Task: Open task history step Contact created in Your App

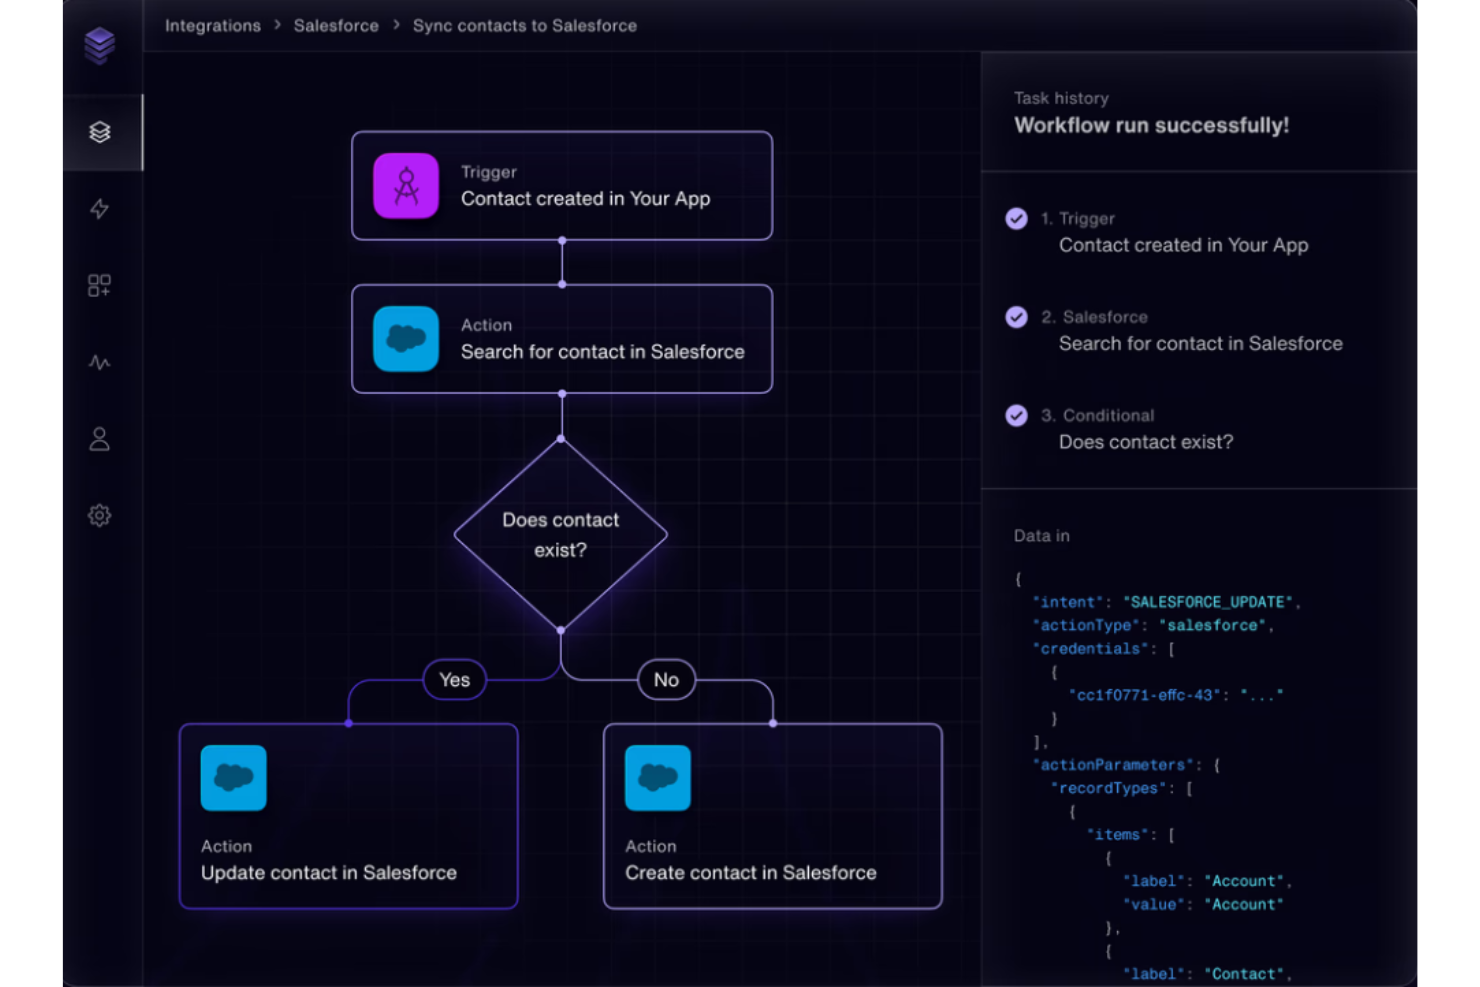Action: click(1183, 245)
